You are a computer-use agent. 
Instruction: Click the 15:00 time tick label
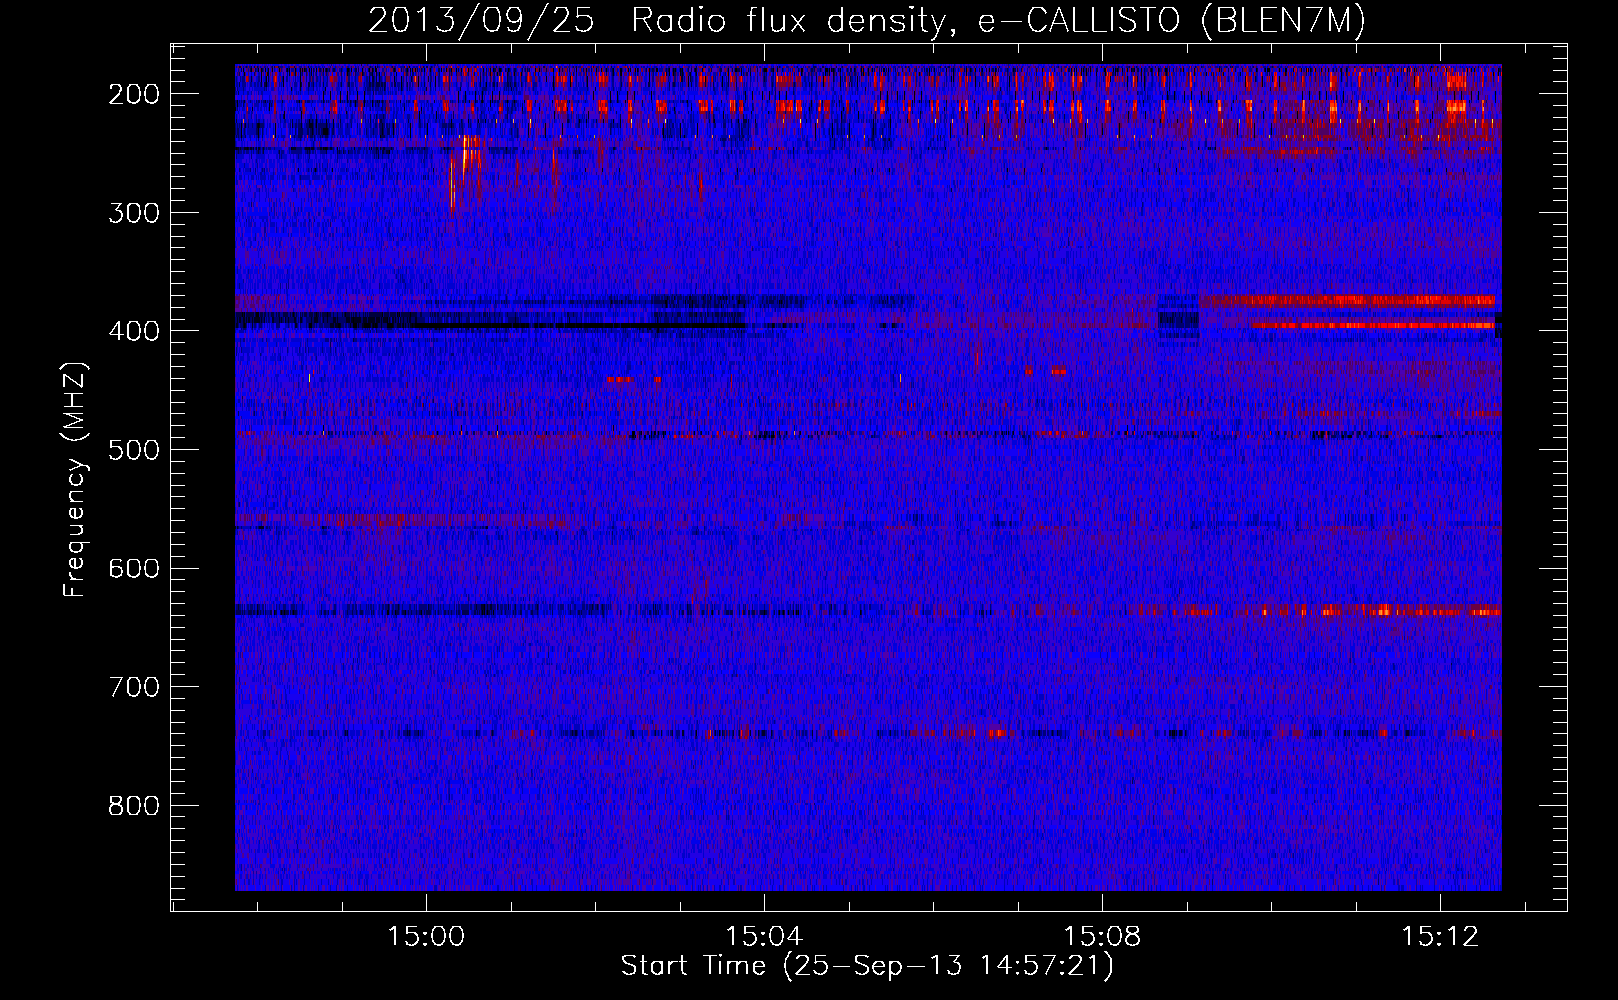coord(426,937)
